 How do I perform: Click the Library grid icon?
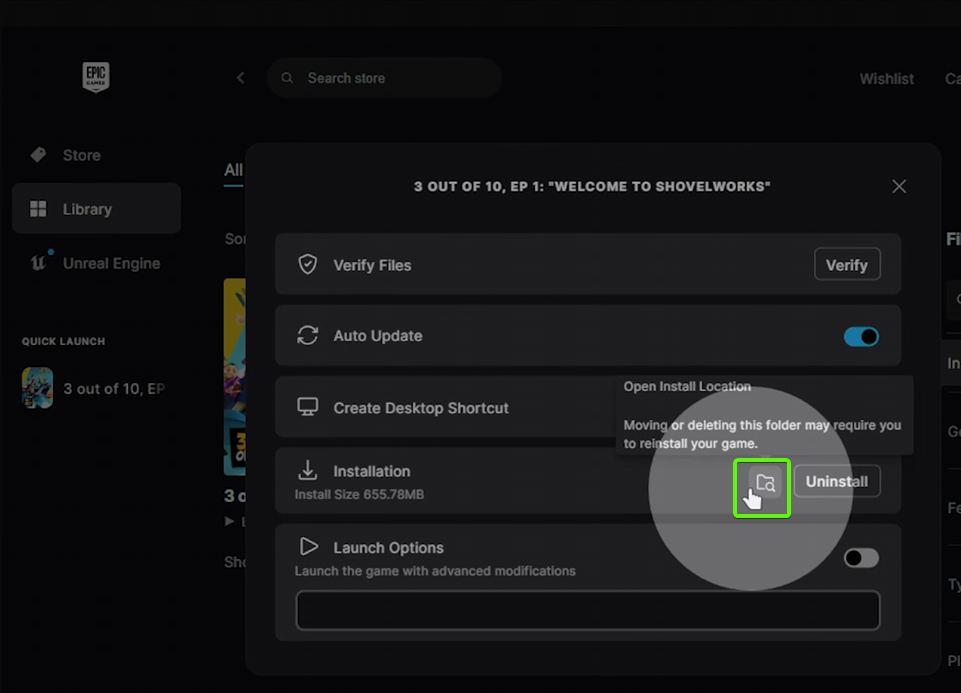click(x=38, y=209)
